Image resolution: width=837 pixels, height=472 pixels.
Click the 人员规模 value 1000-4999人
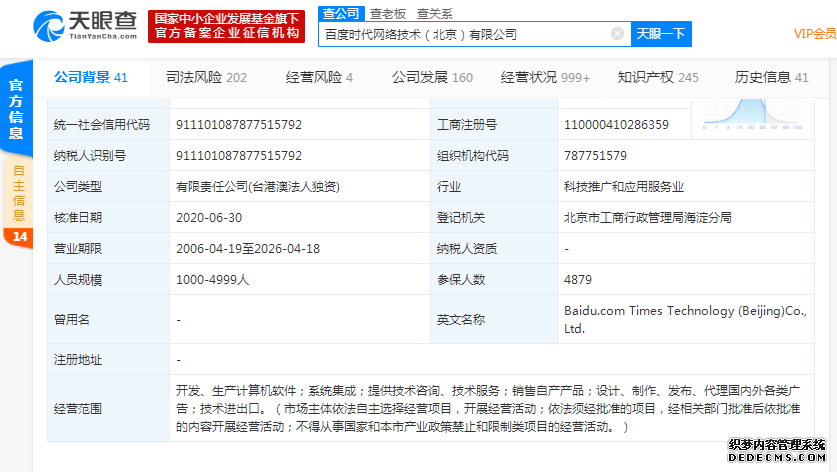pos(212,280)
